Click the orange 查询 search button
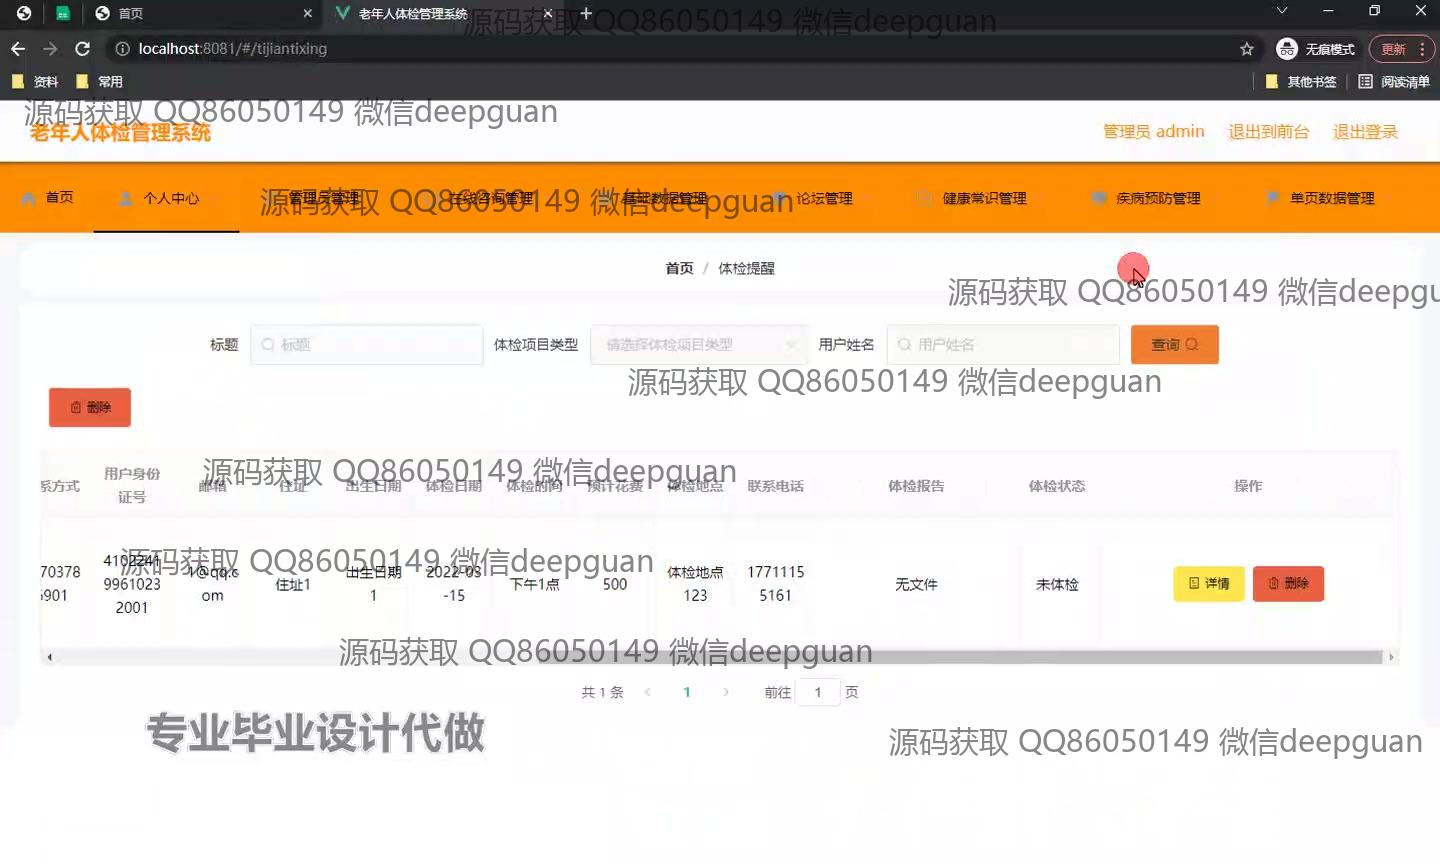1440x864 pixels. pos(1174,345)
